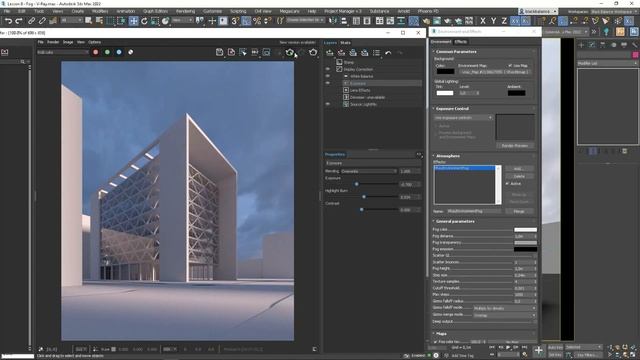Click the XY plane constraint button
This screenshot has height=360, width=640.
click(515, 21)
